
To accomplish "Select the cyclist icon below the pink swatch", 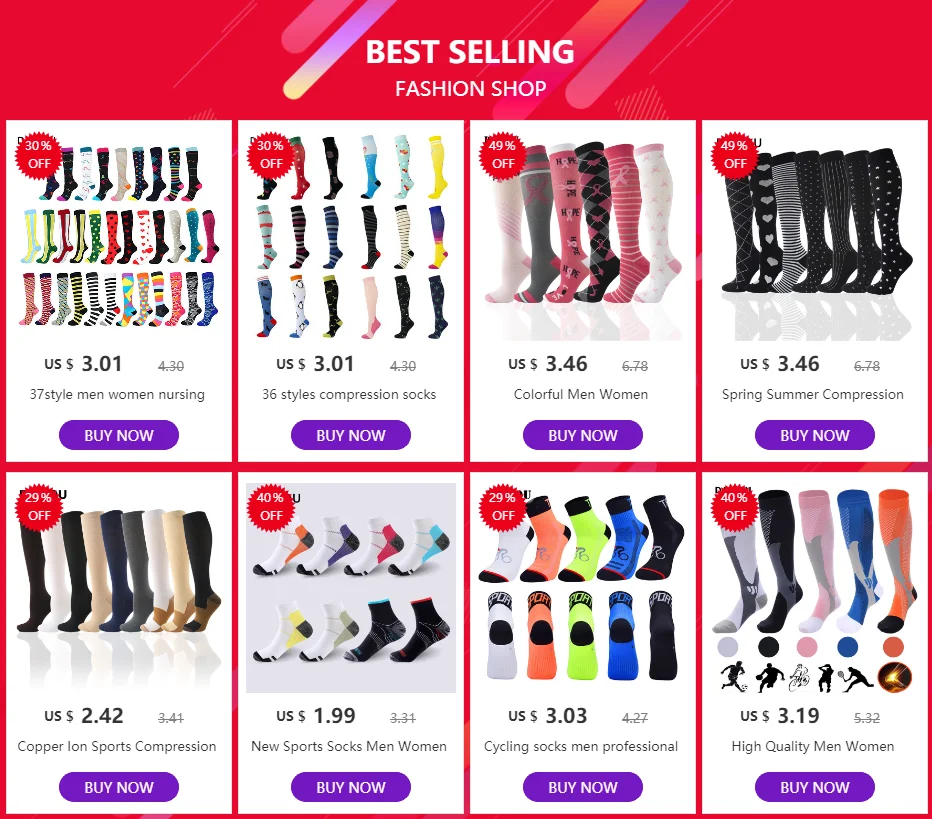I will (x=799, y=678).
